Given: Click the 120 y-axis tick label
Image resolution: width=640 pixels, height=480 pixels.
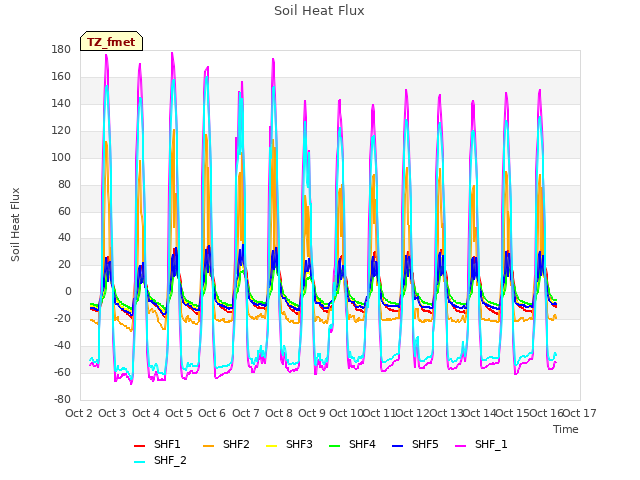Looking at the screenshot, I should point(61,131).
